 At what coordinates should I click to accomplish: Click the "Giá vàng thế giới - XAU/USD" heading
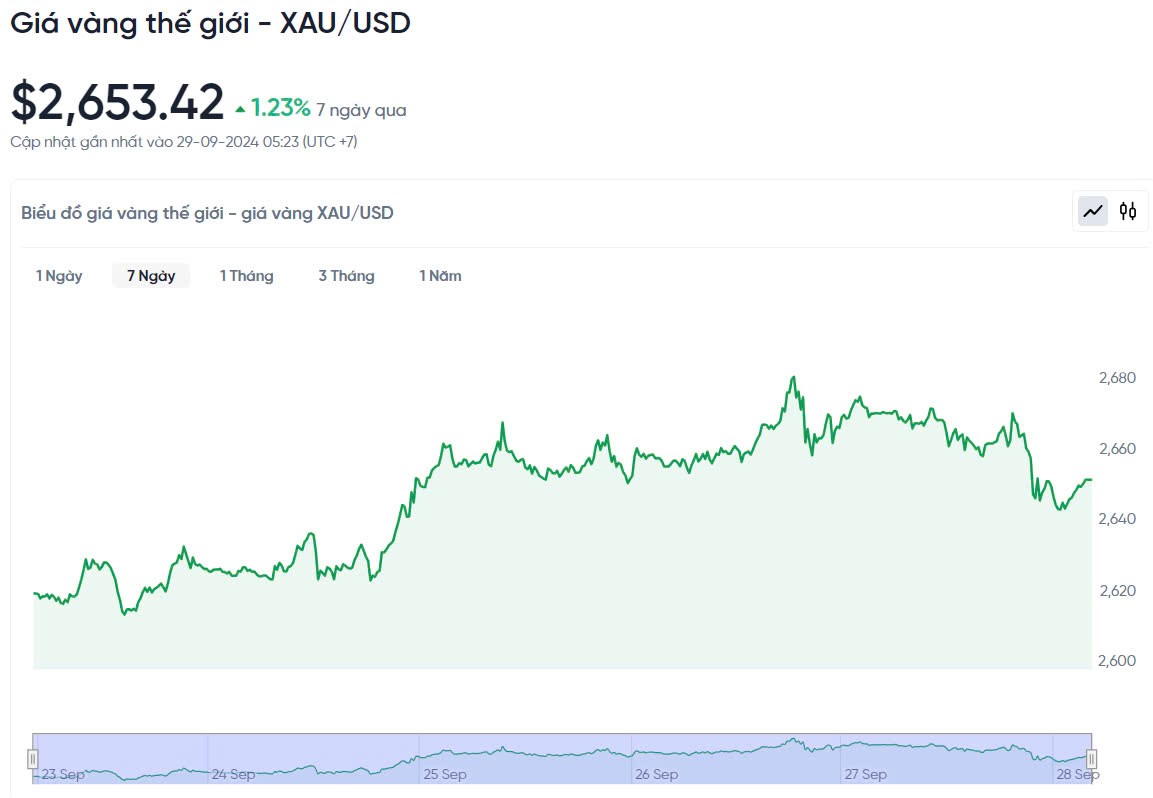pos(211,23)
